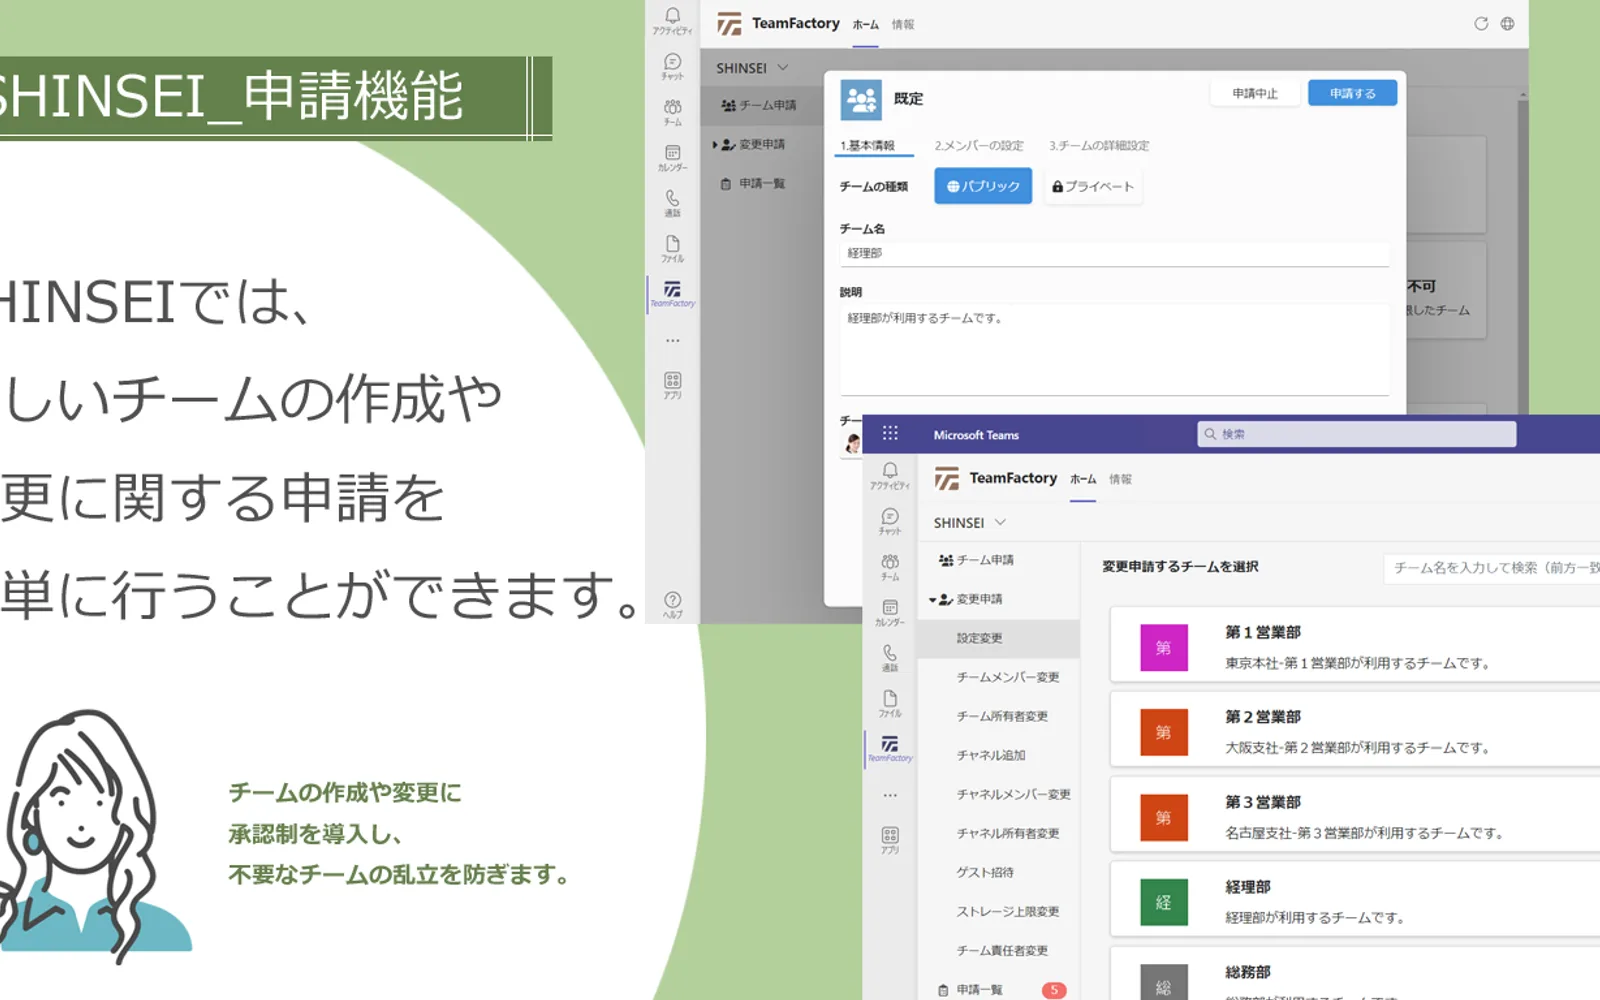Viewport: 1600px width, 1000px height.
Task: Click the Microsoft Teams 検索 search box
Action: (1356, 434)
